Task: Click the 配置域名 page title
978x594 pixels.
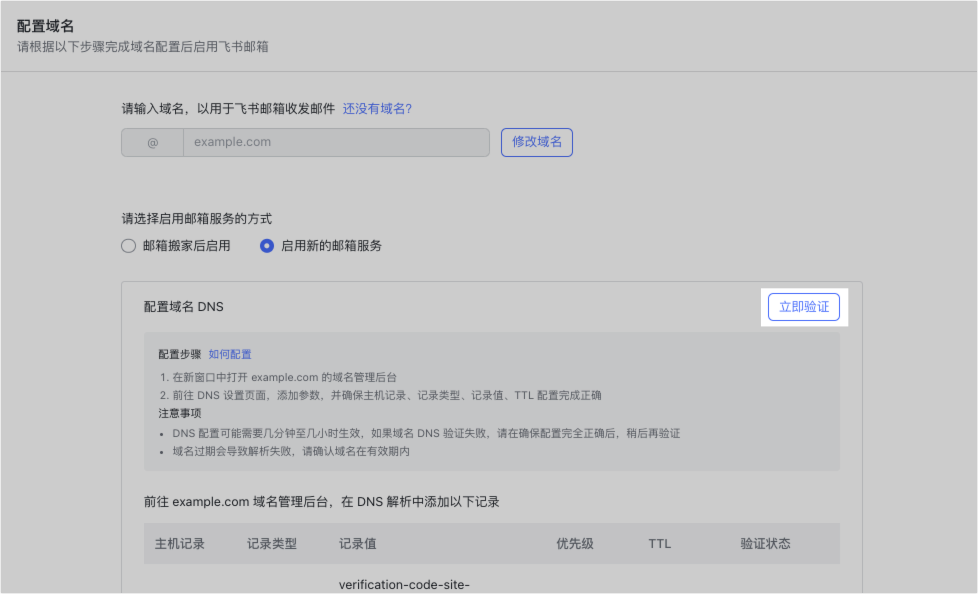Action: [46, 26]
